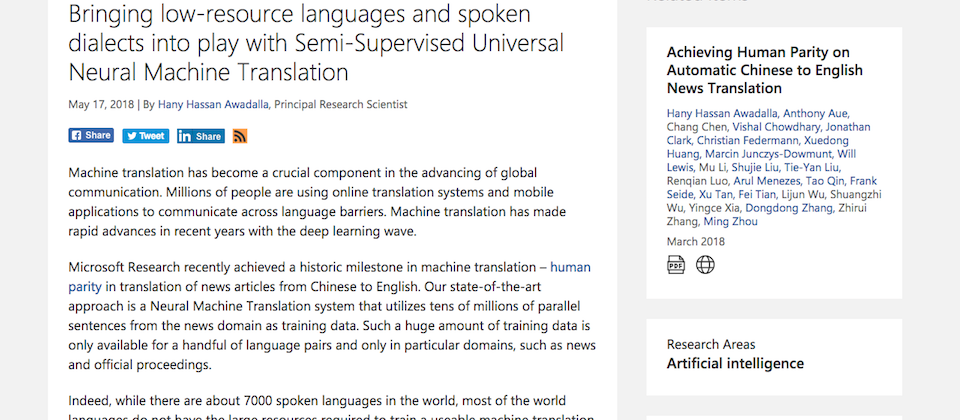Click the article headline about low-resource languages
The width and height of the screenshot is (960, 420).
(316, 43)
